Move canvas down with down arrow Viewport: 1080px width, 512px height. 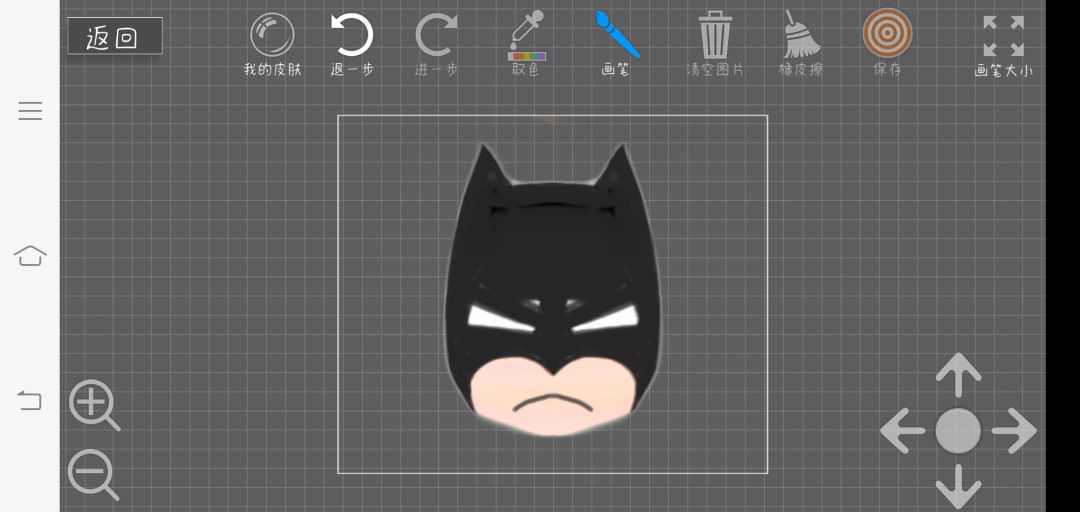(958, 487)
